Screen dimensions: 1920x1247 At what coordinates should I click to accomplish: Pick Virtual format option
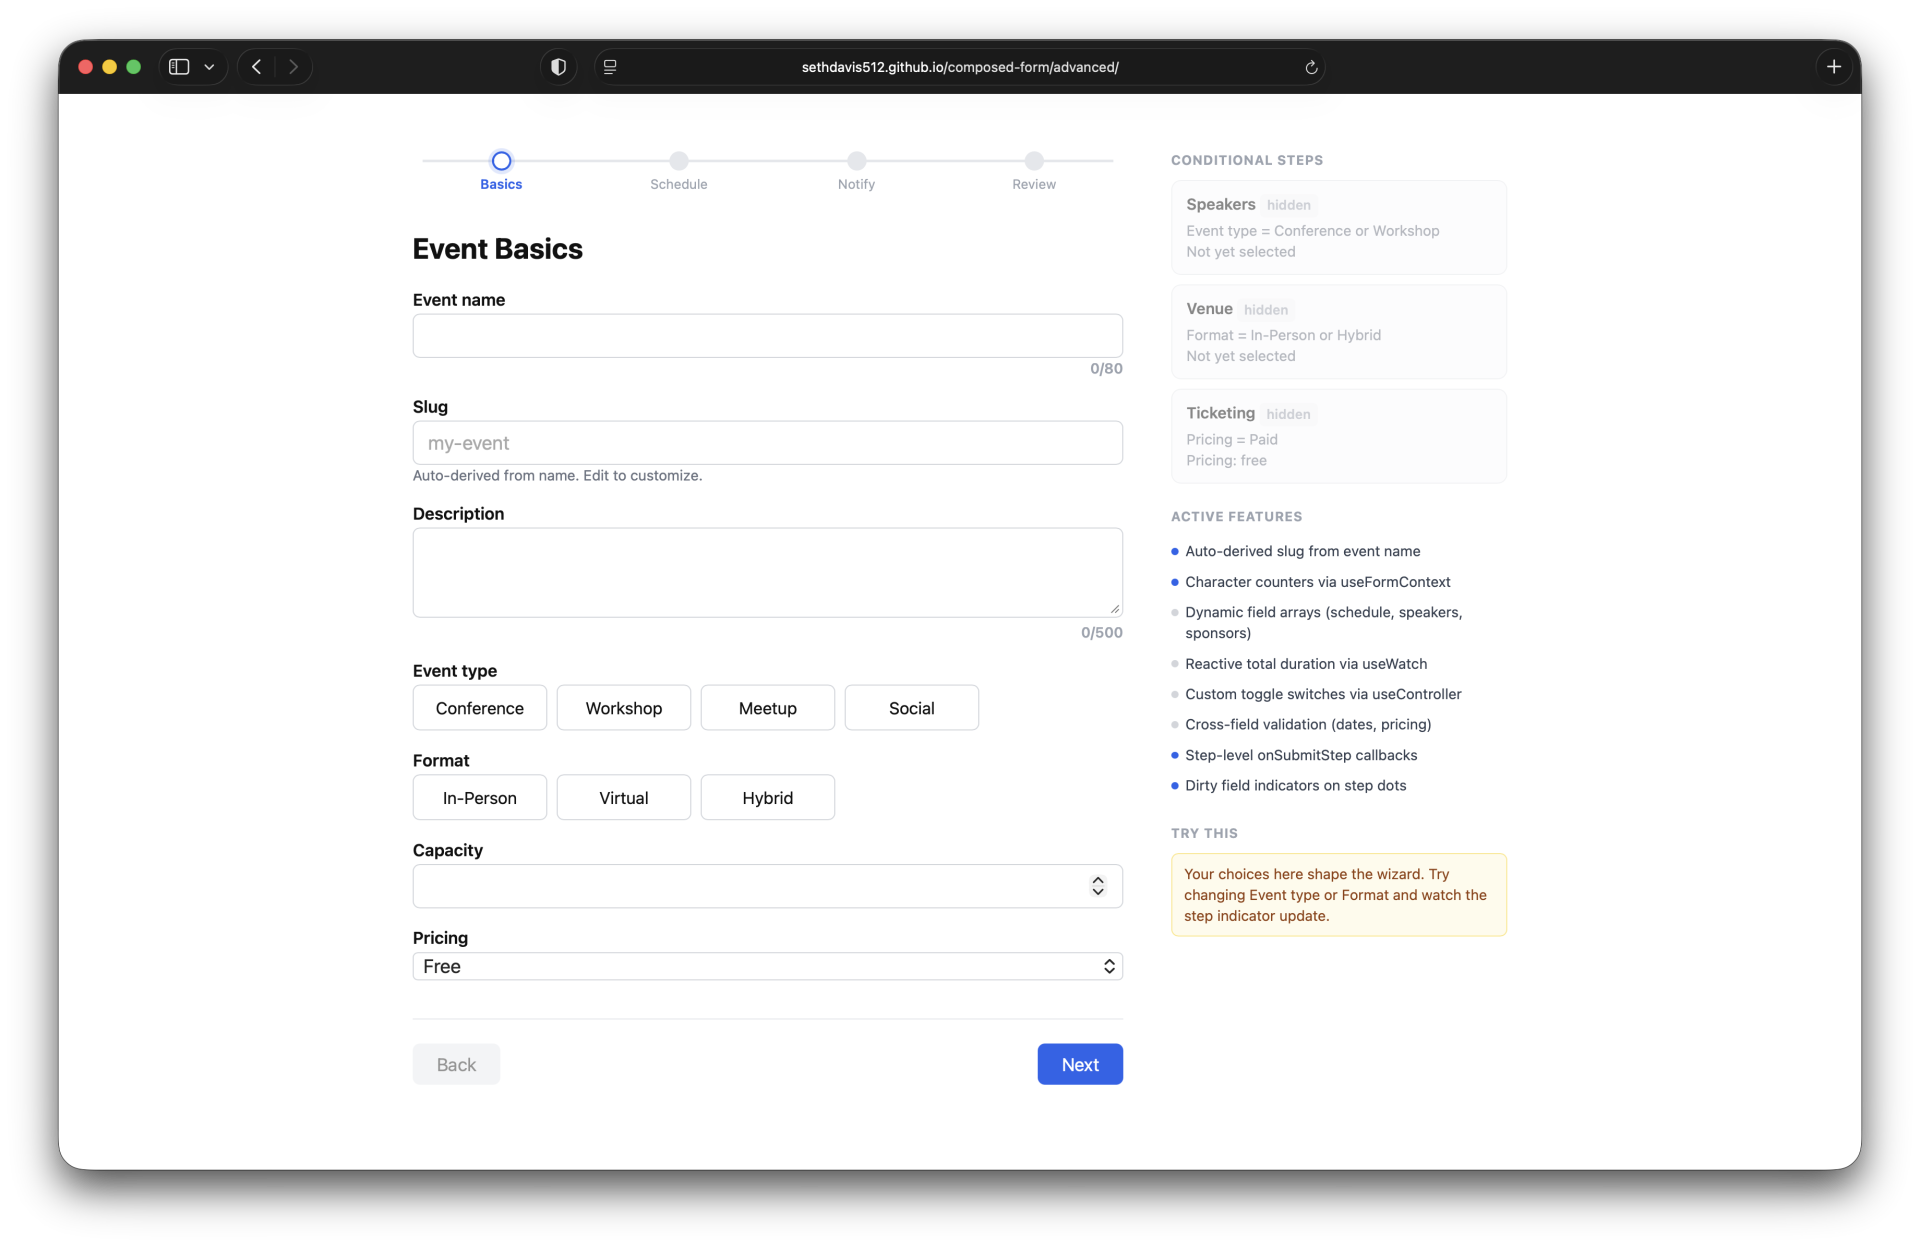623,798
